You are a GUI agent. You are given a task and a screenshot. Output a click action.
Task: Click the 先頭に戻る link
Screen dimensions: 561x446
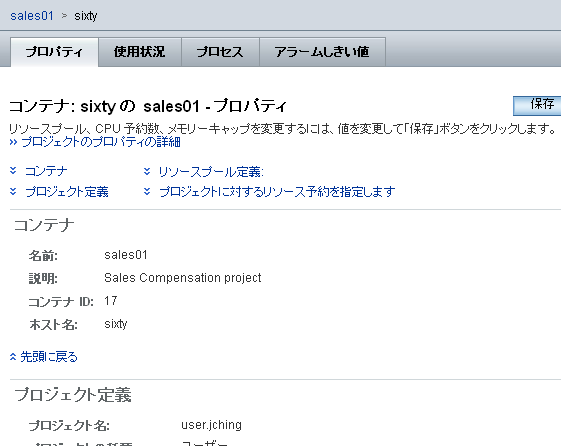pyautogui.click(x=49, y=357)
